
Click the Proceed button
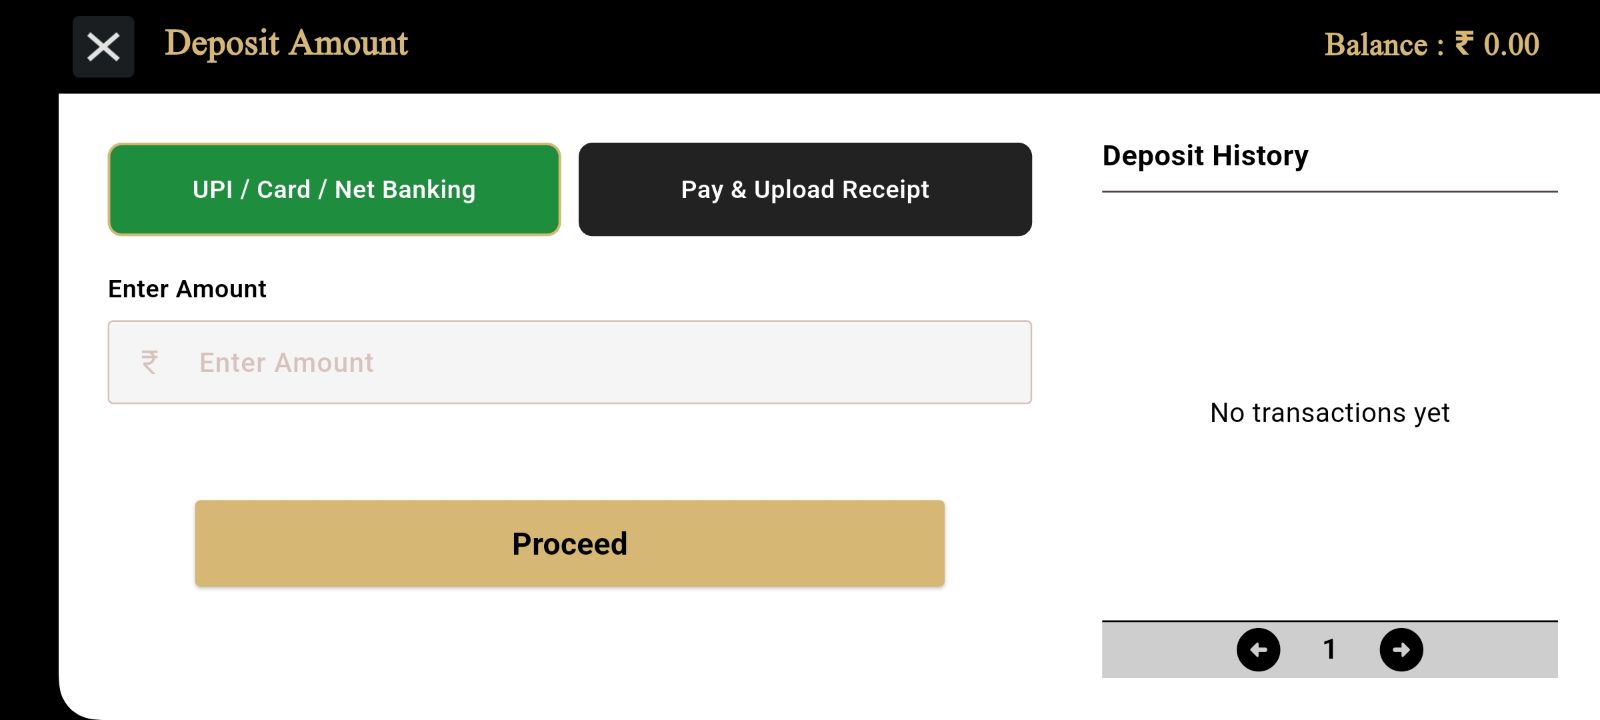570,544
